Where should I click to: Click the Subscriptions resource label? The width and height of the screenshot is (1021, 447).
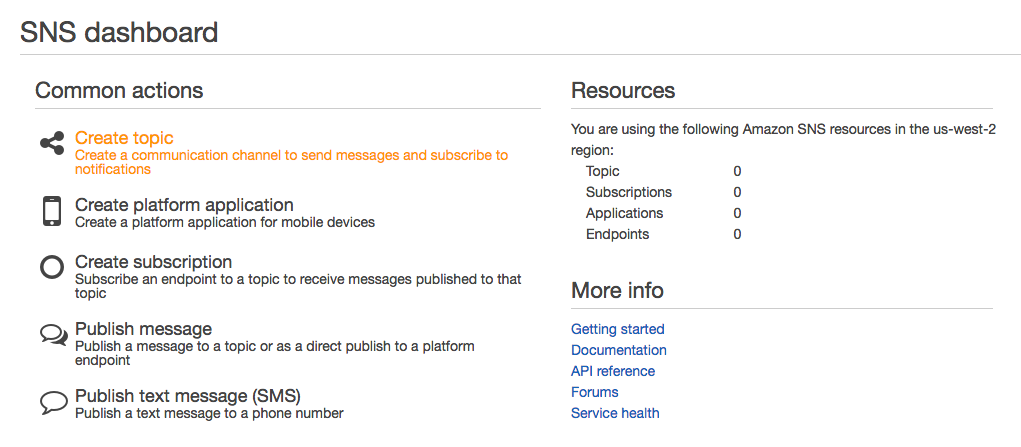628,192
